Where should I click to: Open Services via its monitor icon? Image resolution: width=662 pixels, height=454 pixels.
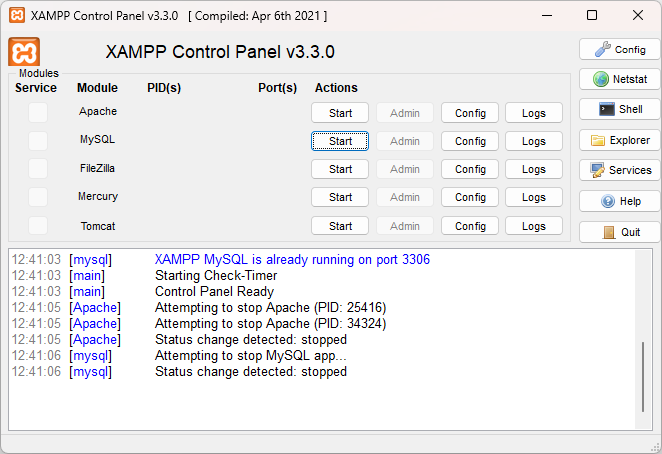tap(597, 170)
